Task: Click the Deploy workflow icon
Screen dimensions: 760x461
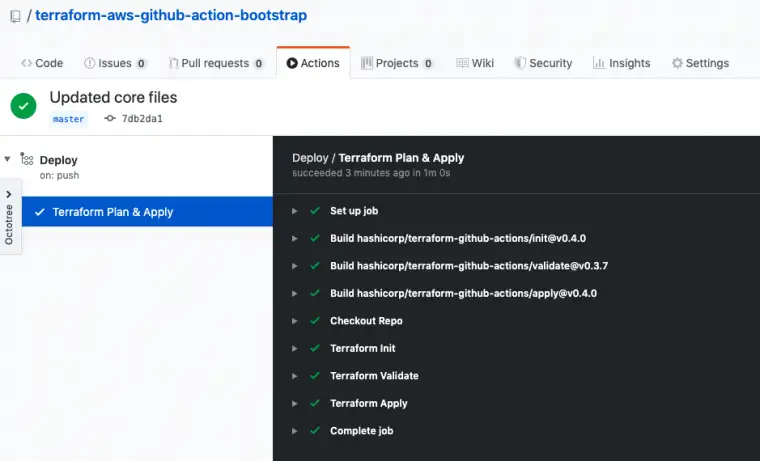Action: (x=27, y=159)
